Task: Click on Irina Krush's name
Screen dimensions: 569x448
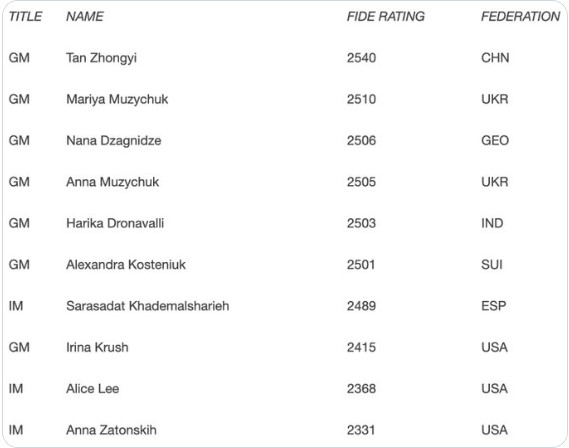Action: [x=97, y=347]
